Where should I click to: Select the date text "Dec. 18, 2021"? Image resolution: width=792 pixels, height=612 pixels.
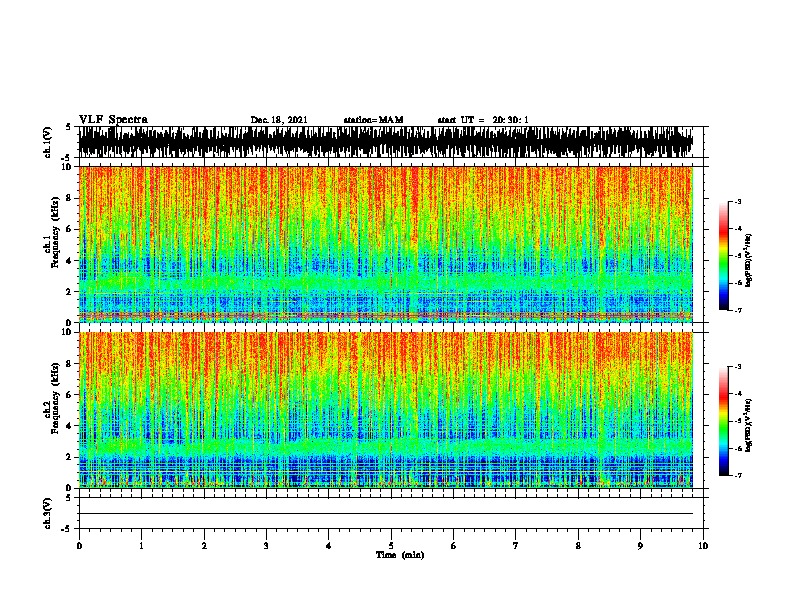point(279,120)
